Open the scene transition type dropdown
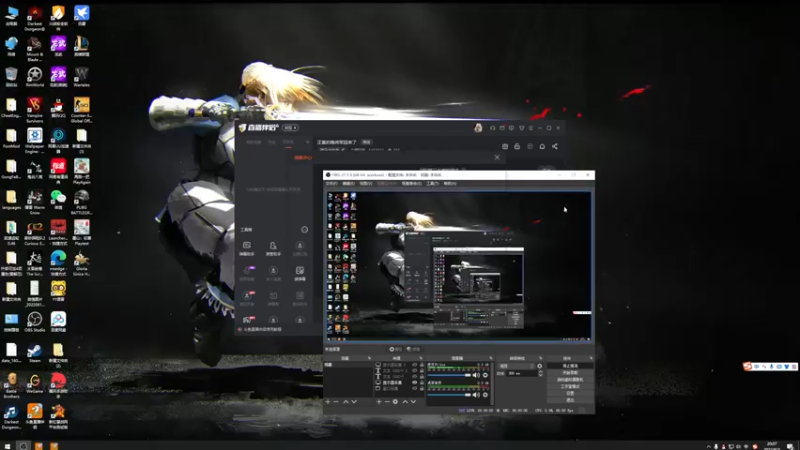The height and width of the screenshot is (450, 800). 517,366
